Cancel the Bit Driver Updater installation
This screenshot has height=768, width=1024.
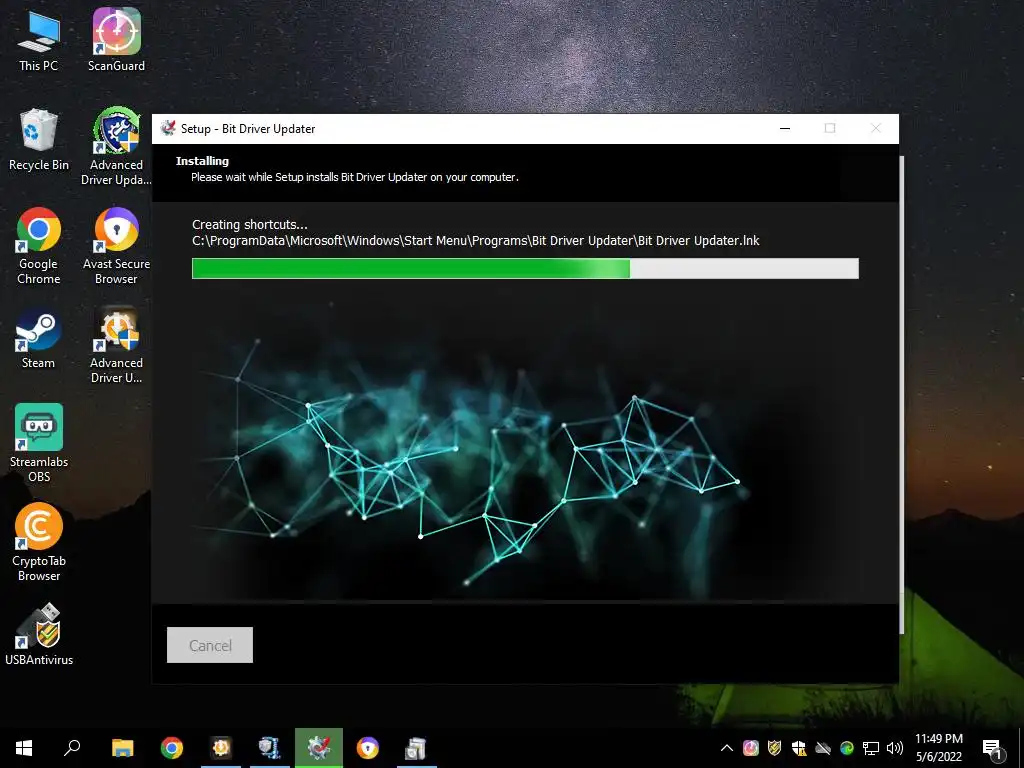pyautogui.click(x=210, y=645)
